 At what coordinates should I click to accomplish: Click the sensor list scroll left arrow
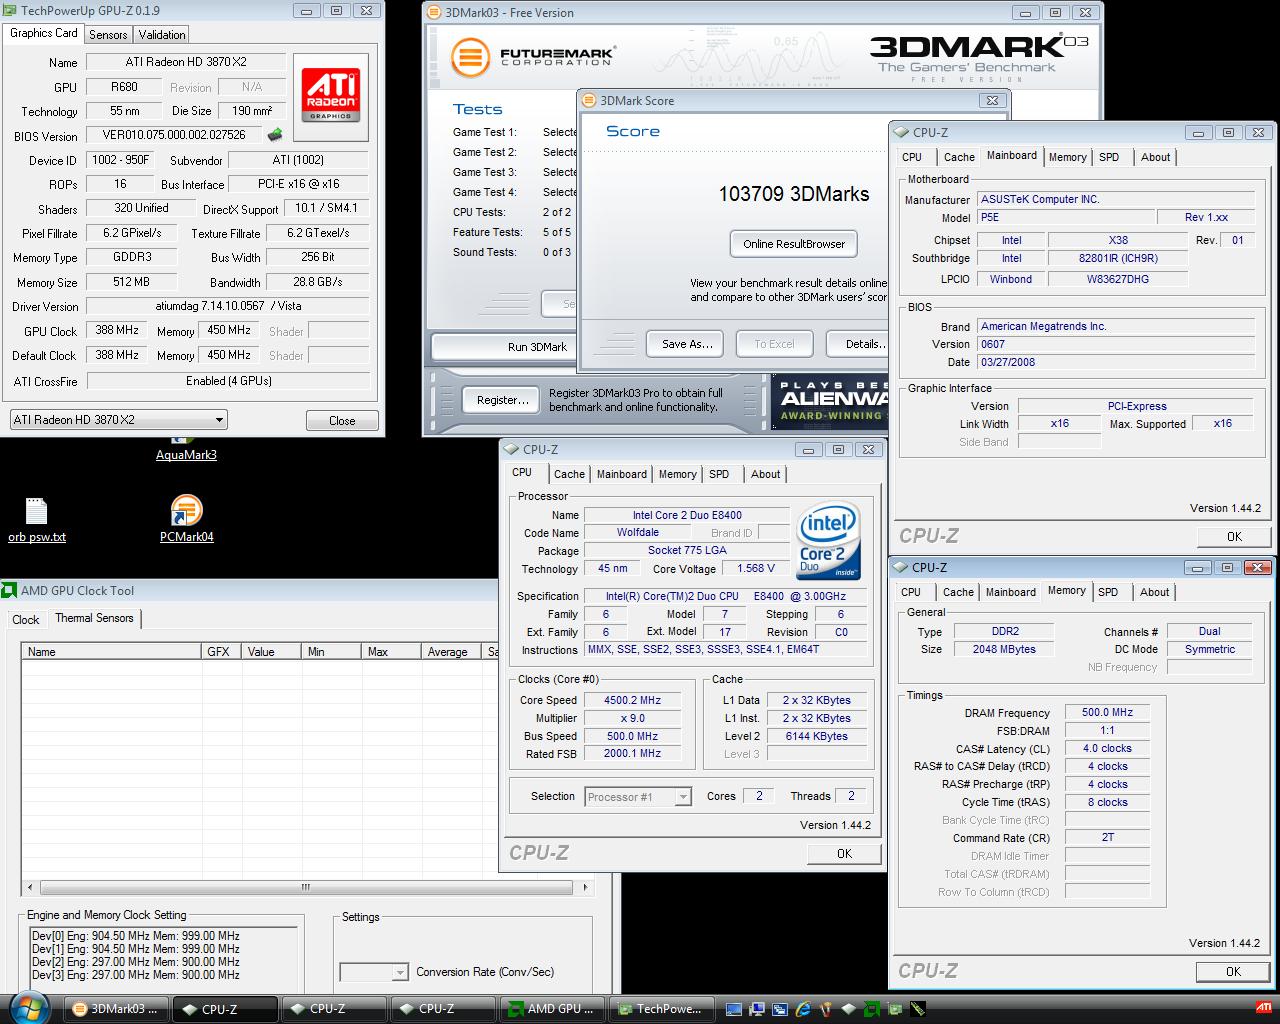[x=29, y=887]
